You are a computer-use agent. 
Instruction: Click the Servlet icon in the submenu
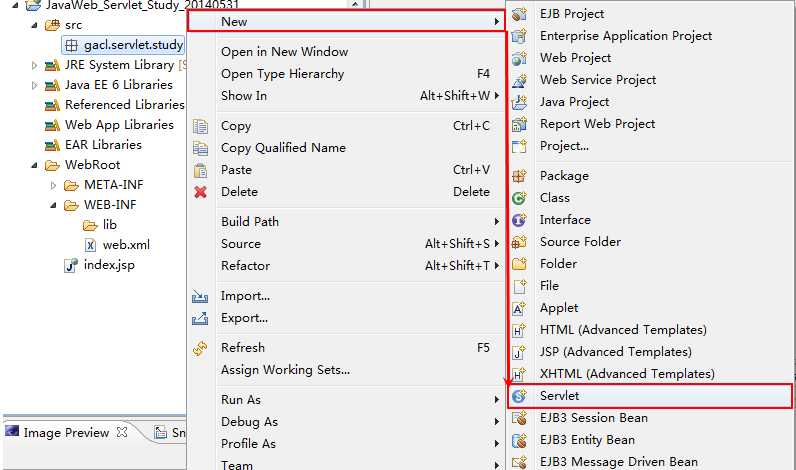point(519,396)
